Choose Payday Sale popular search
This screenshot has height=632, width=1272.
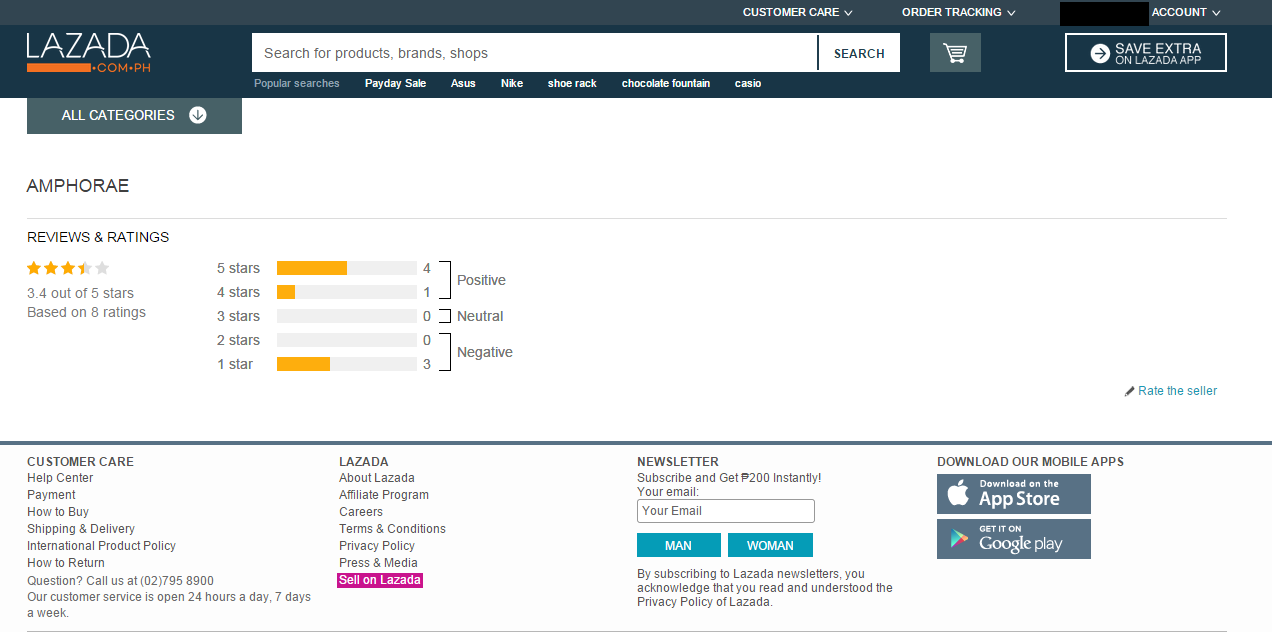[395, 83]
